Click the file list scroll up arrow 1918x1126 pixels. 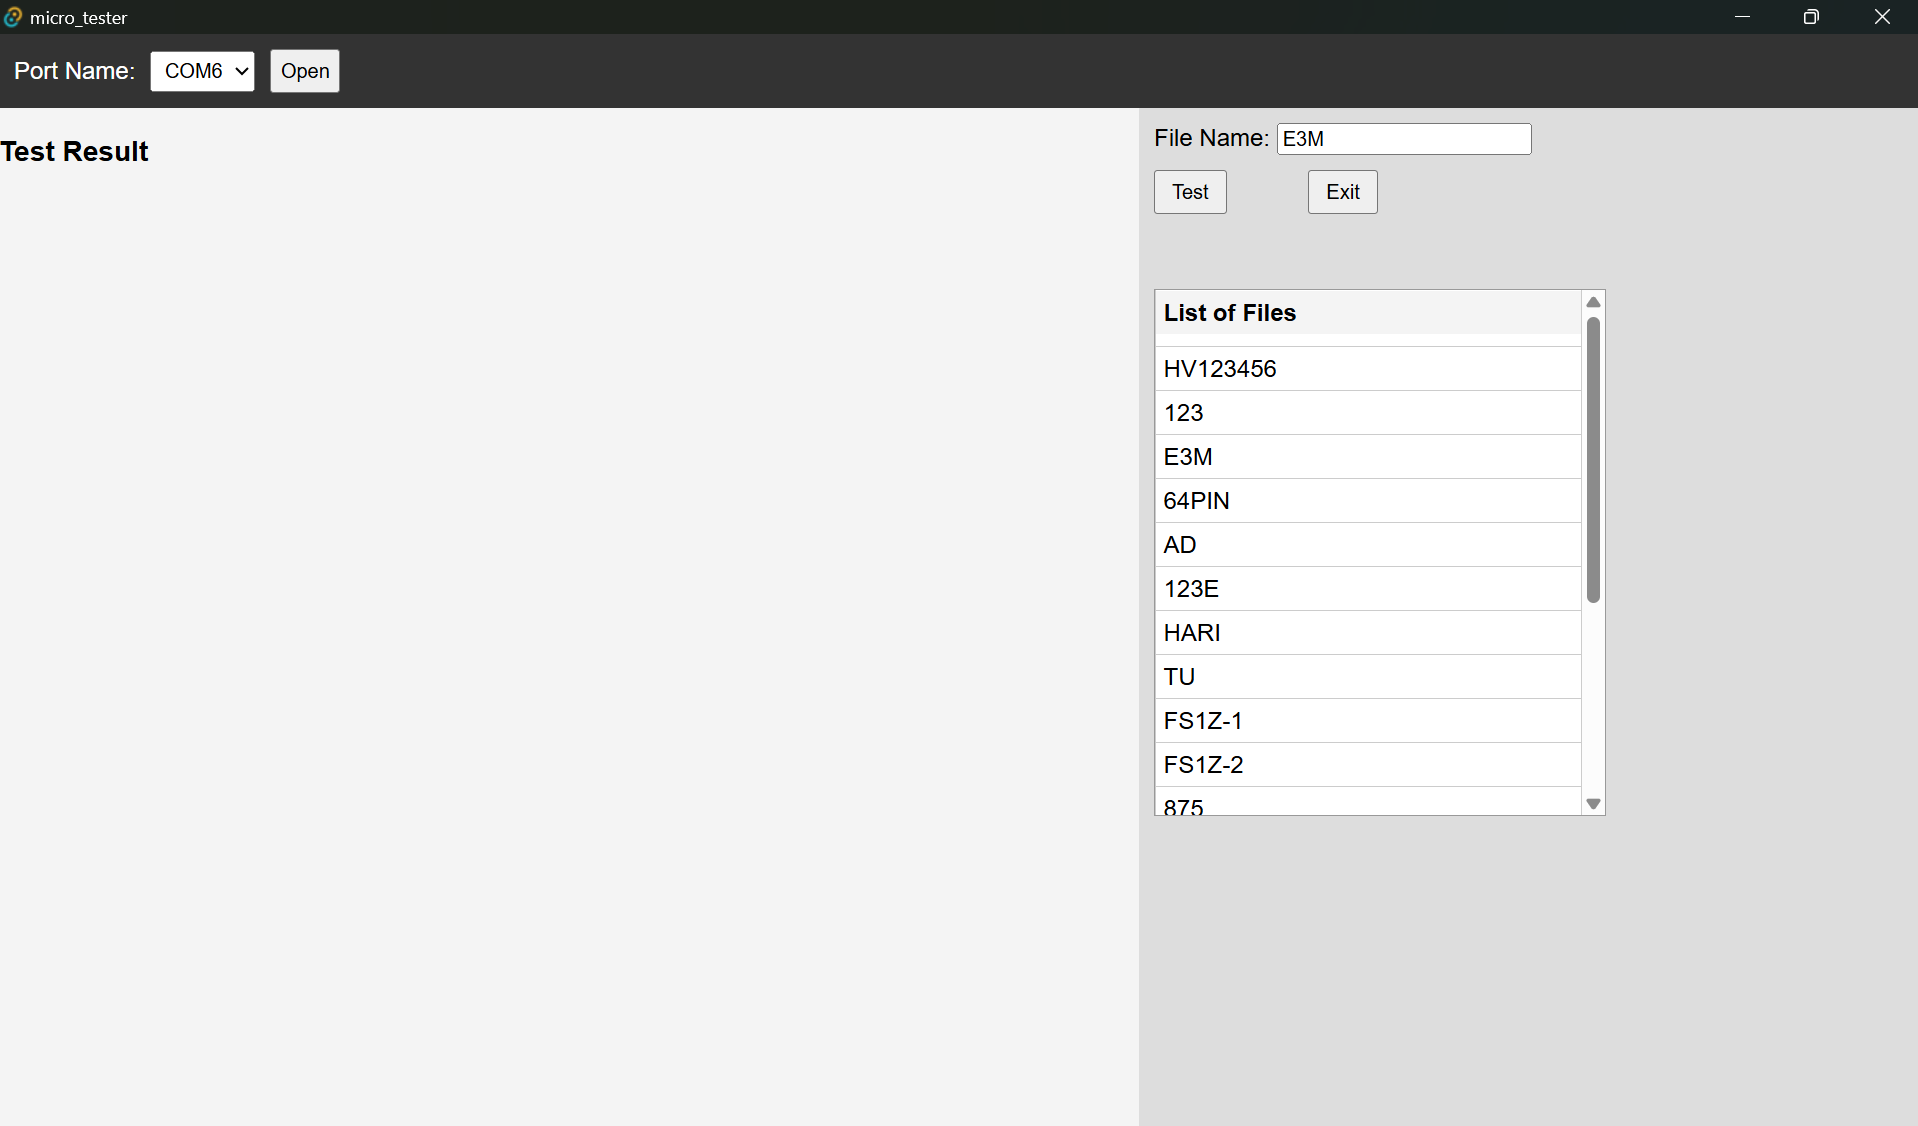point(1593,302)
